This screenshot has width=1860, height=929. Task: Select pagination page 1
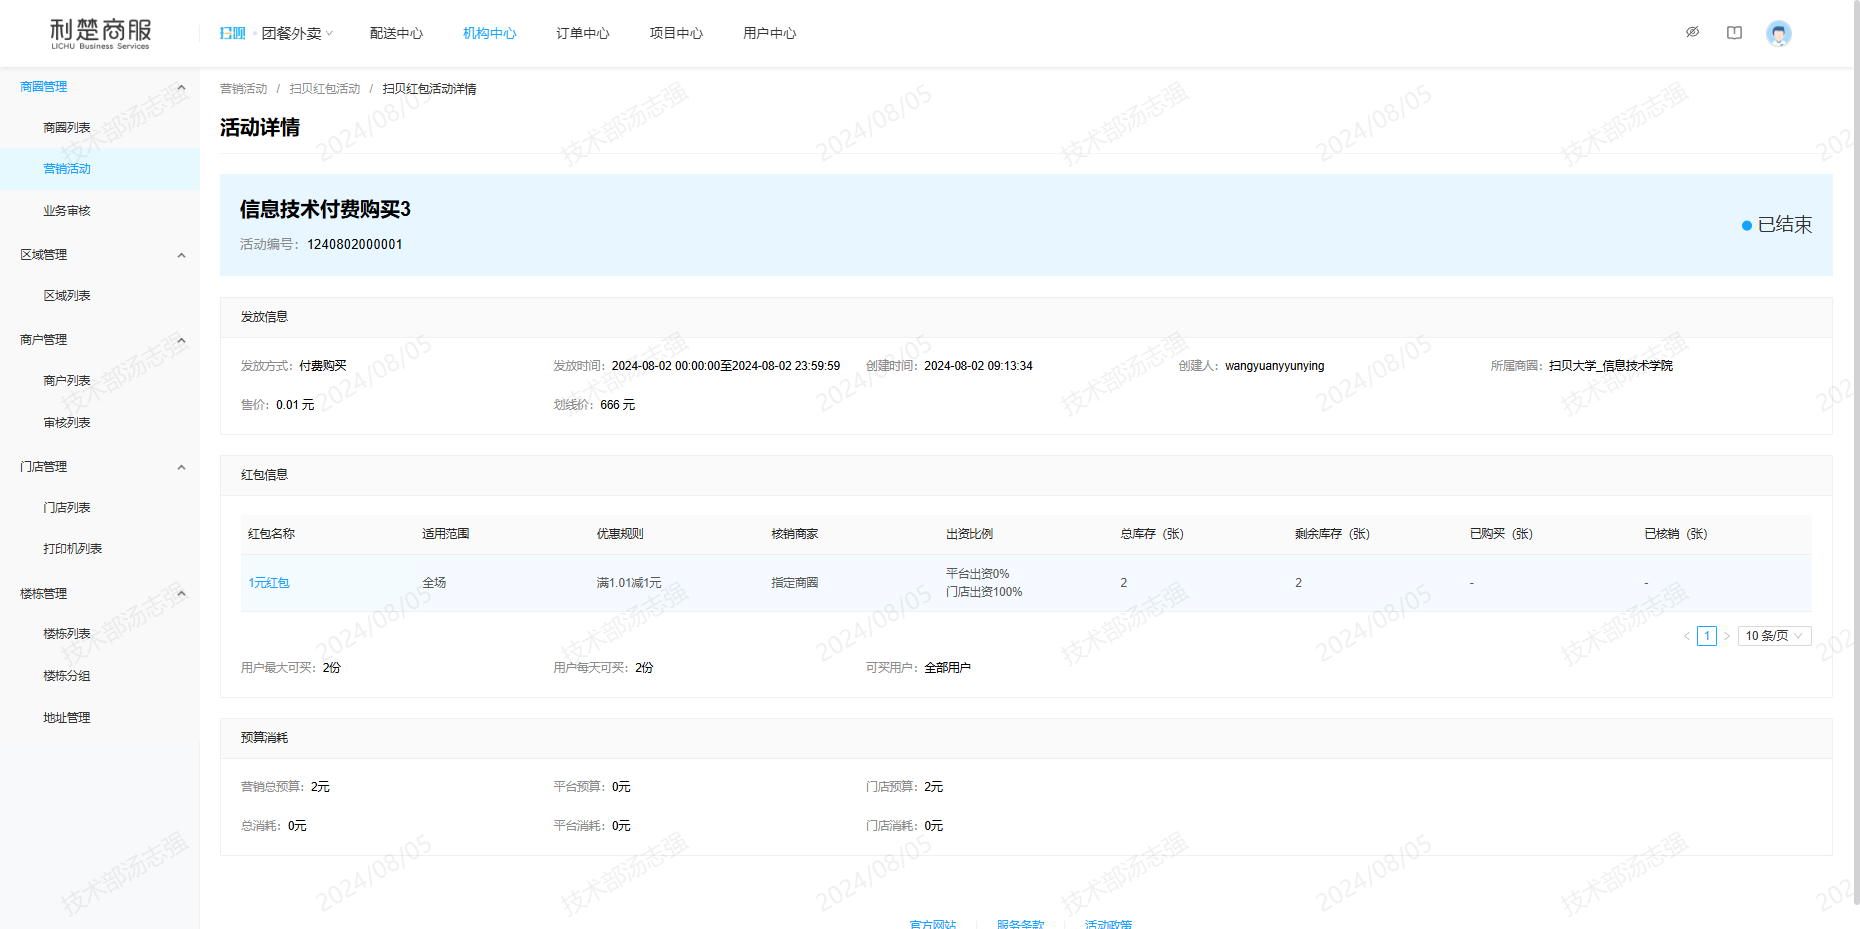click(1706, 636)
